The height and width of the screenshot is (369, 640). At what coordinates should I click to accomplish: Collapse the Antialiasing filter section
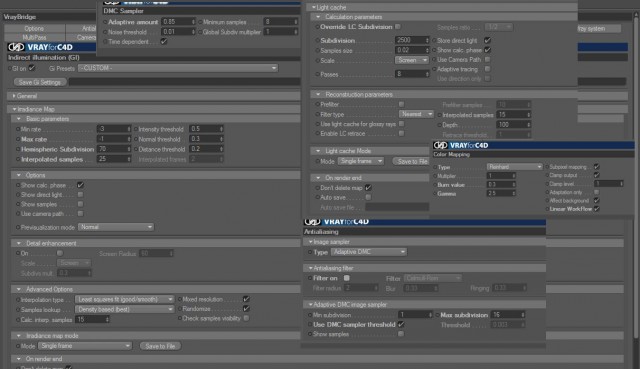click(311, 268)
